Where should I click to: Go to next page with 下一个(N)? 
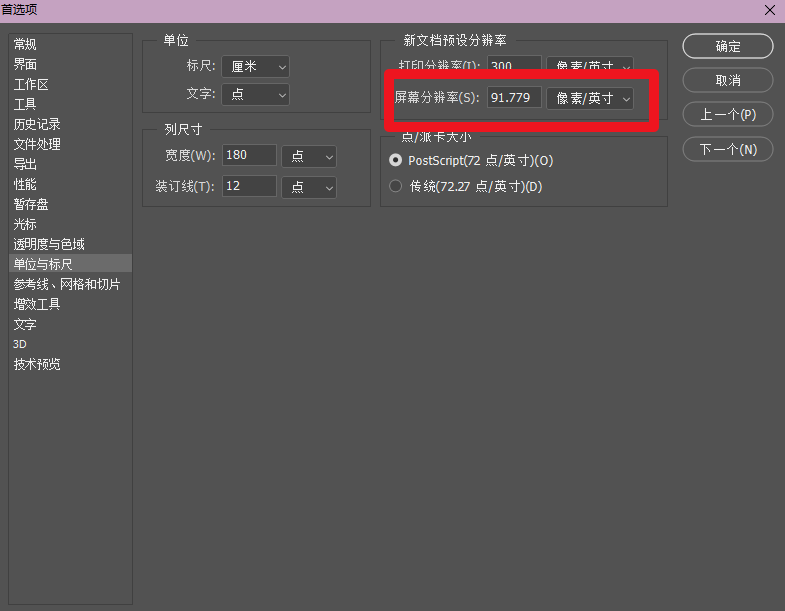coord(728,149)
